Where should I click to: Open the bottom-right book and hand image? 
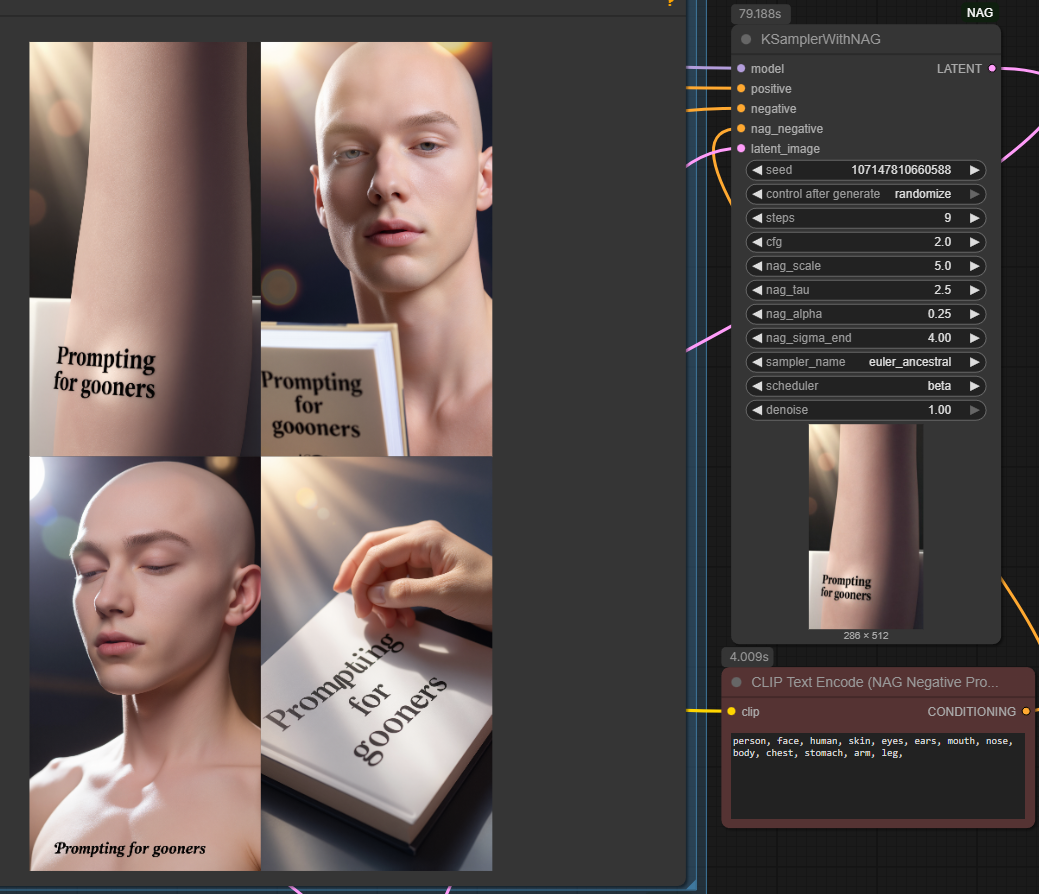coord(376,663)
